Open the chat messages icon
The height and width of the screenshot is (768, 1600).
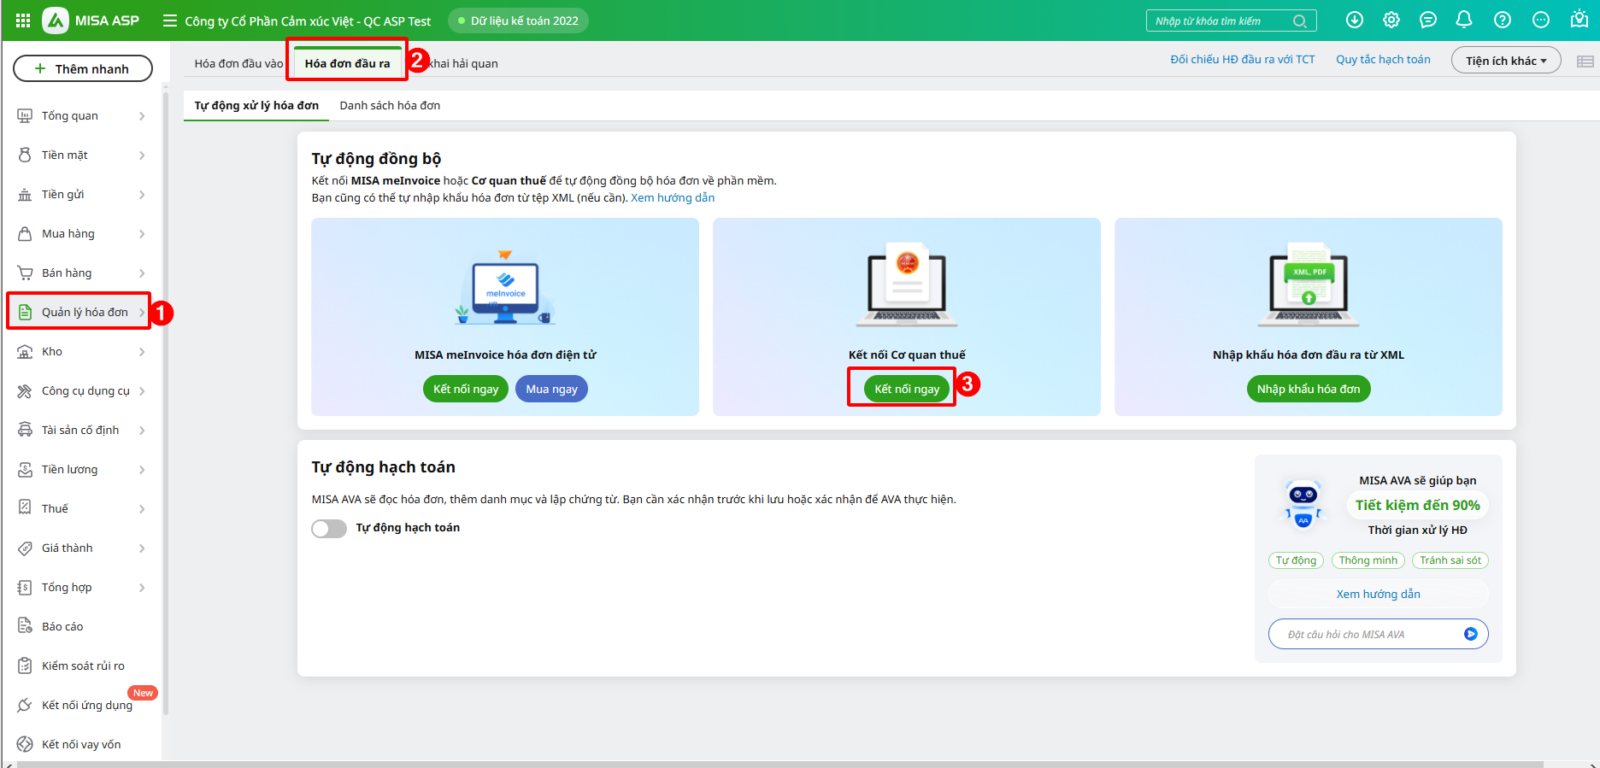[x=1428, y=20]
